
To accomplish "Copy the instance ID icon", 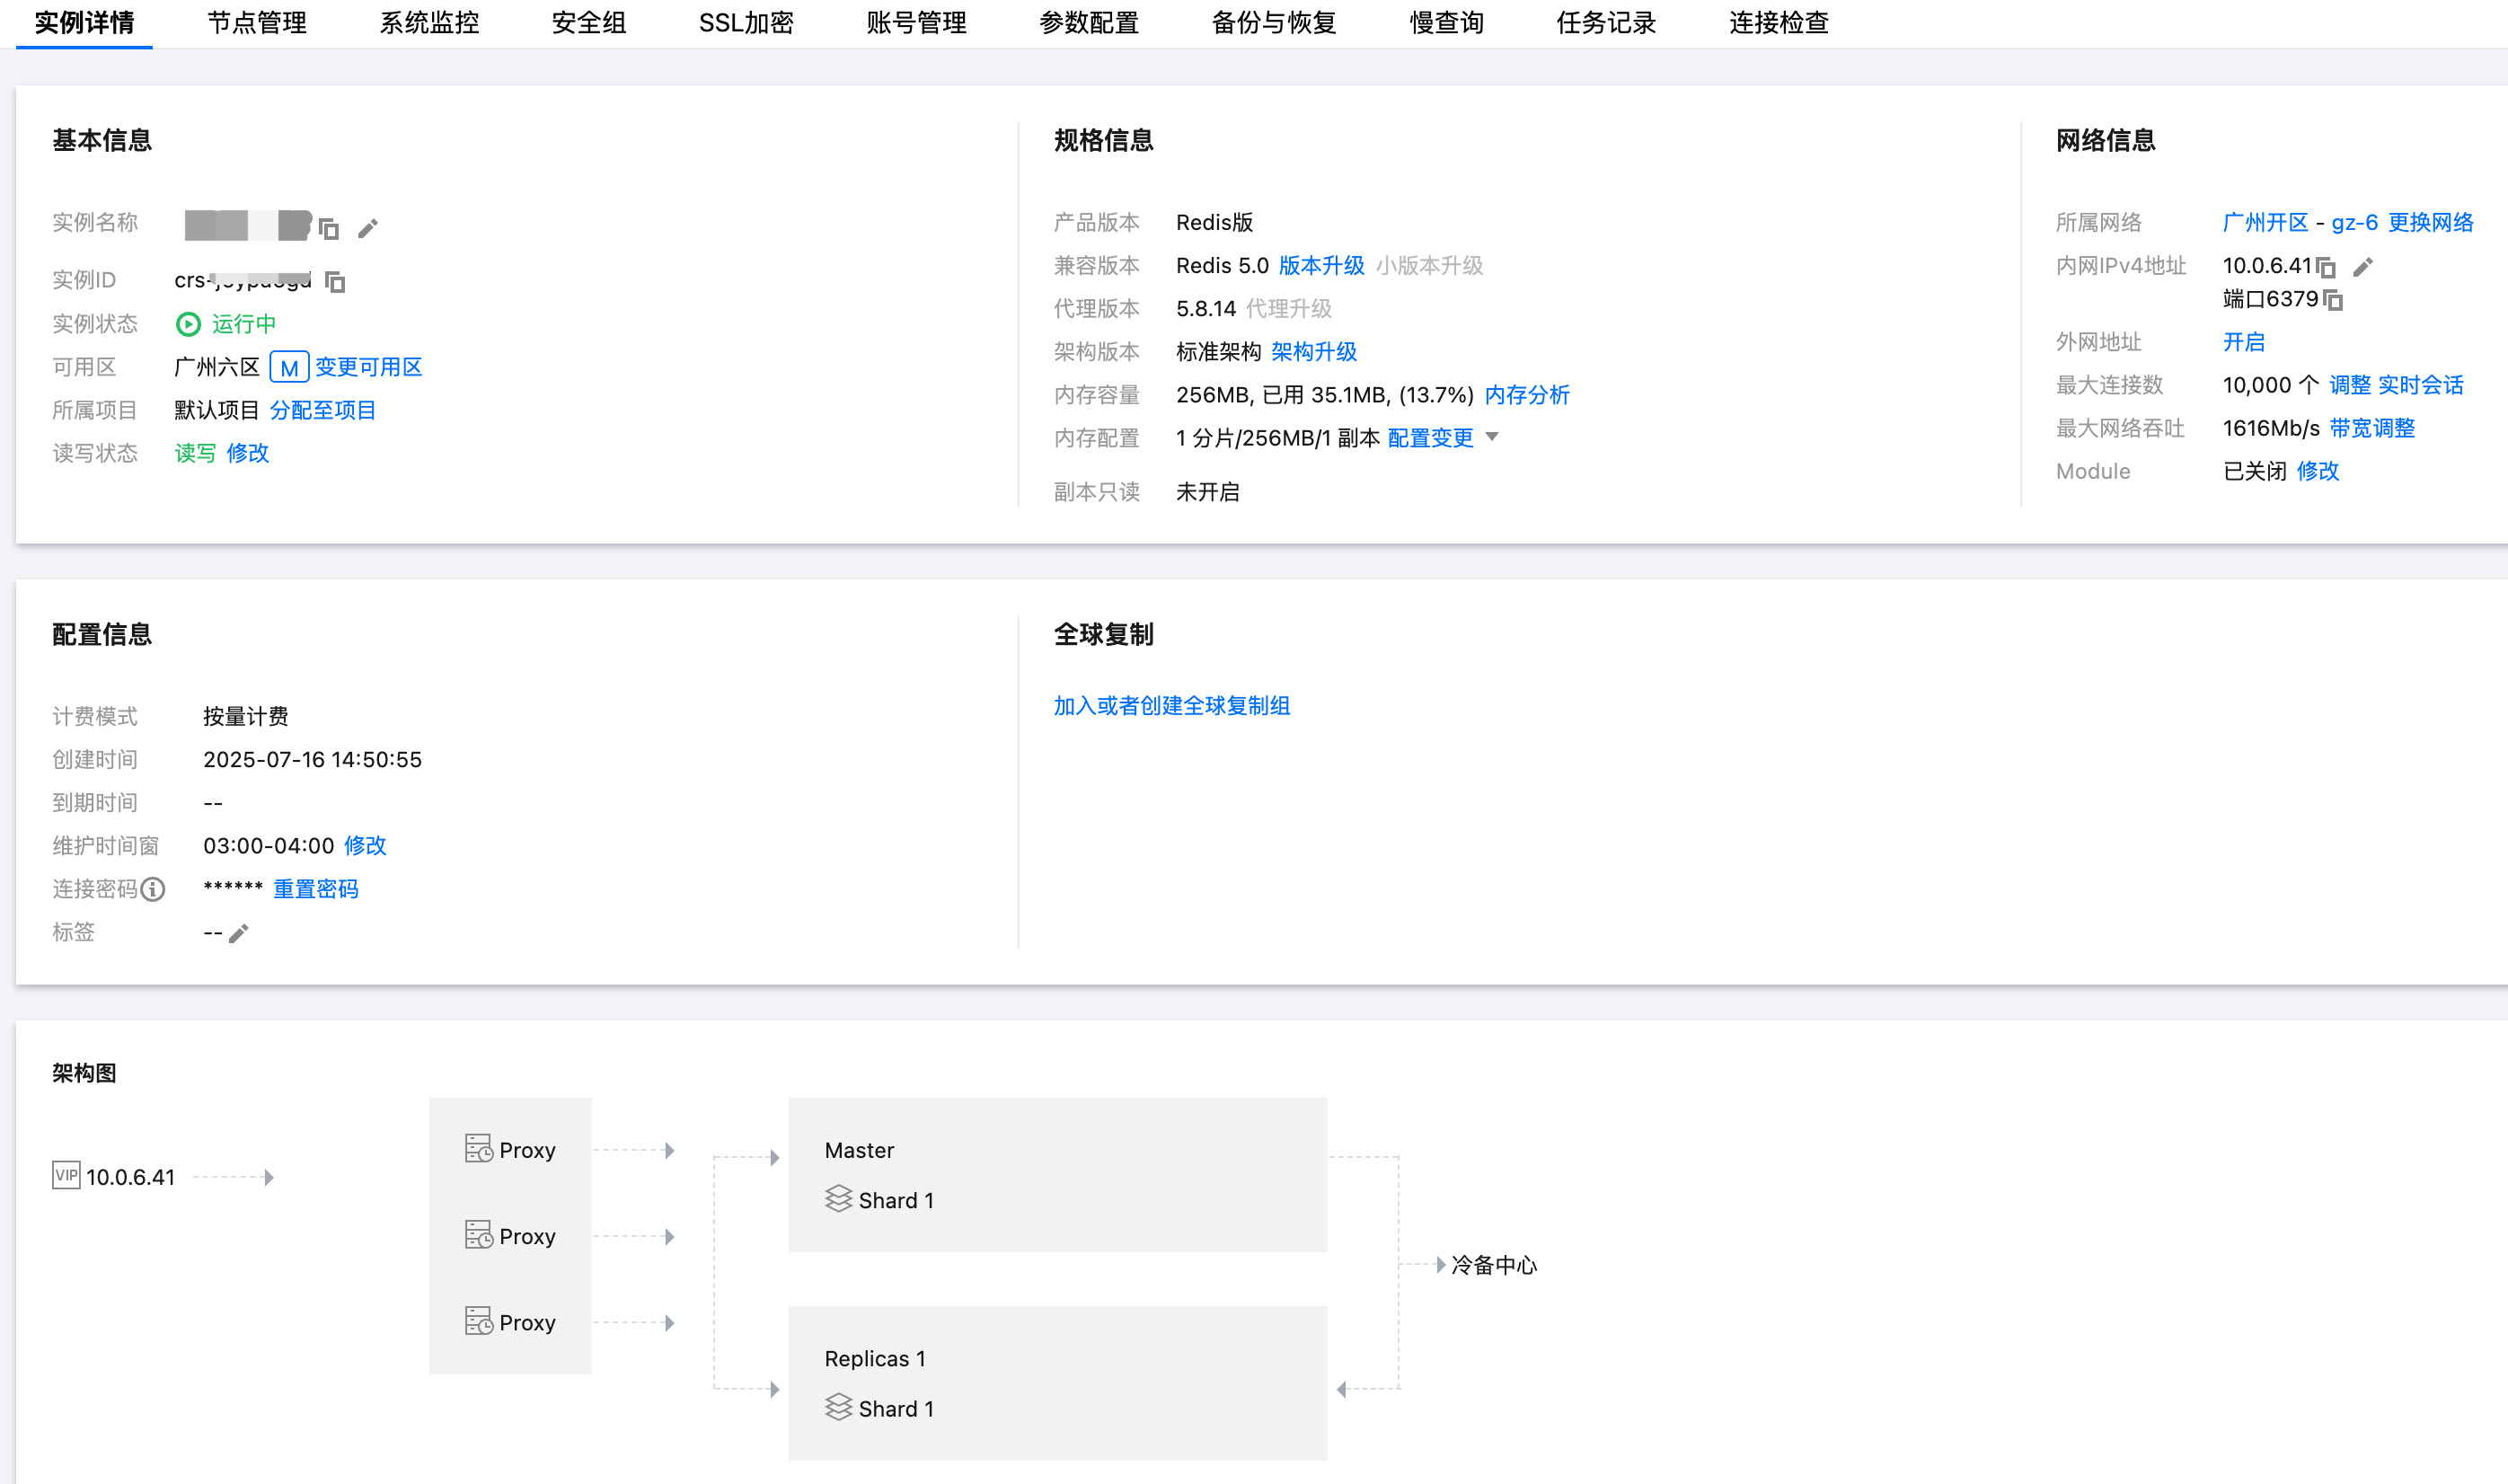I will (335, 282).
